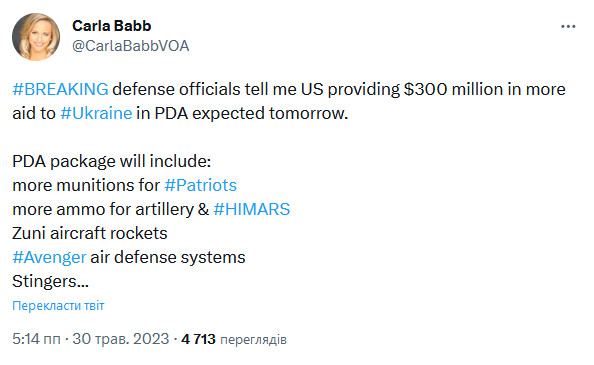This screenshot has width=594, height=365.
Task: View the 4 713 переглядів count
Action: coord(234,339)
